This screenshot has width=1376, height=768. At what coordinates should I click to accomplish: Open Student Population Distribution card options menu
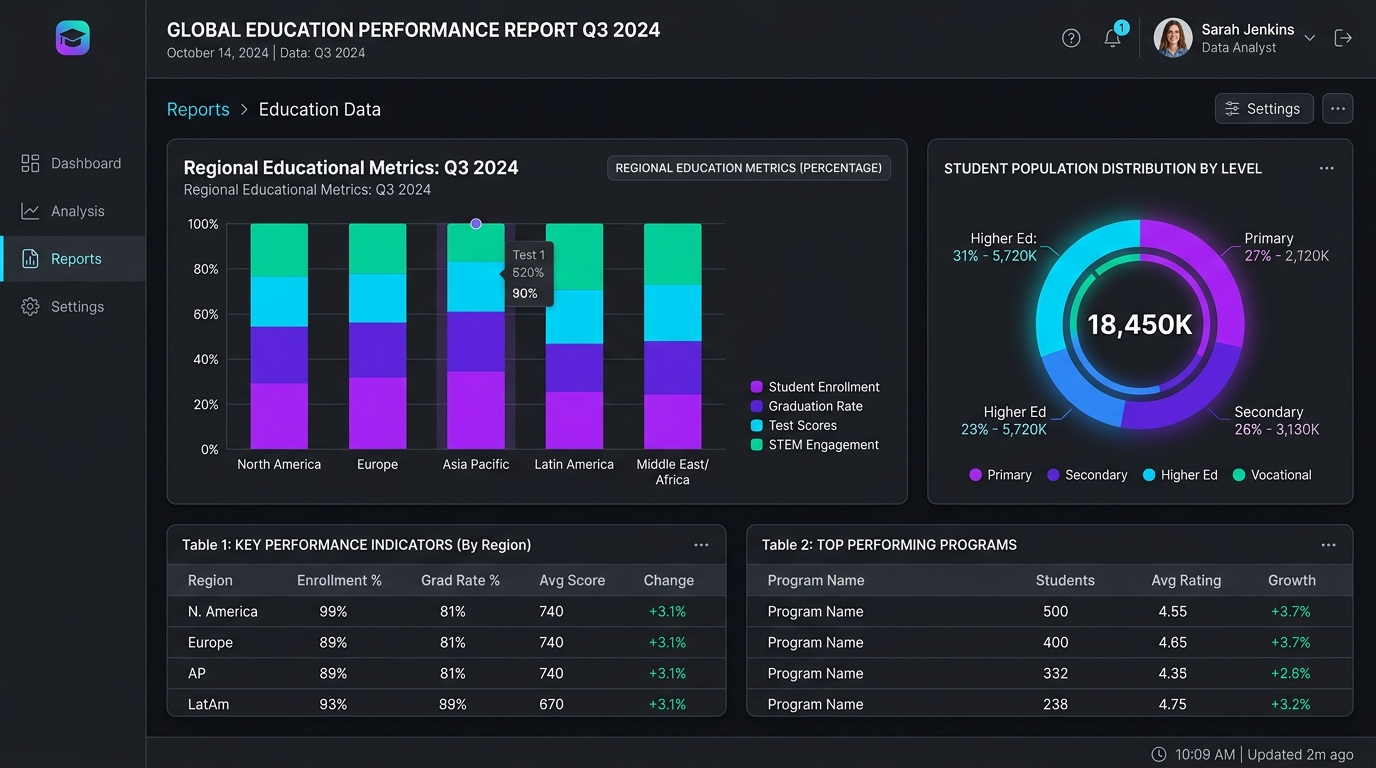pos(1327,168)
